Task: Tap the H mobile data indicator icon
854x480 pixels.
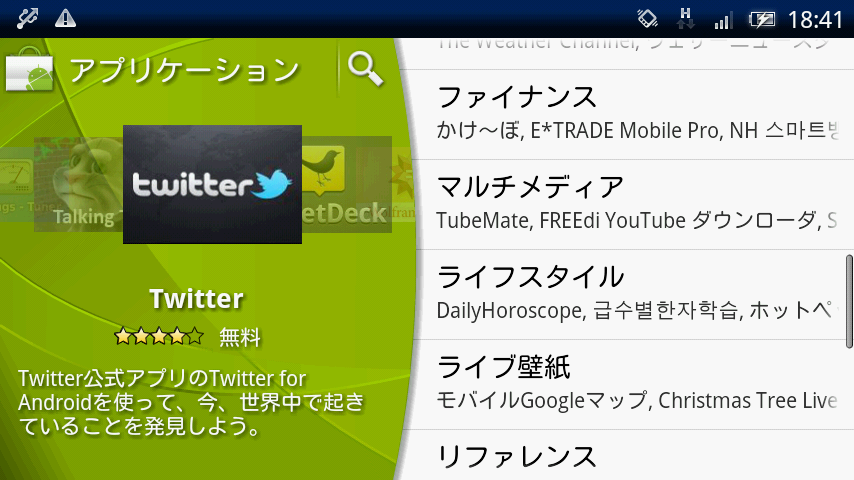Action: coord(685,19)
